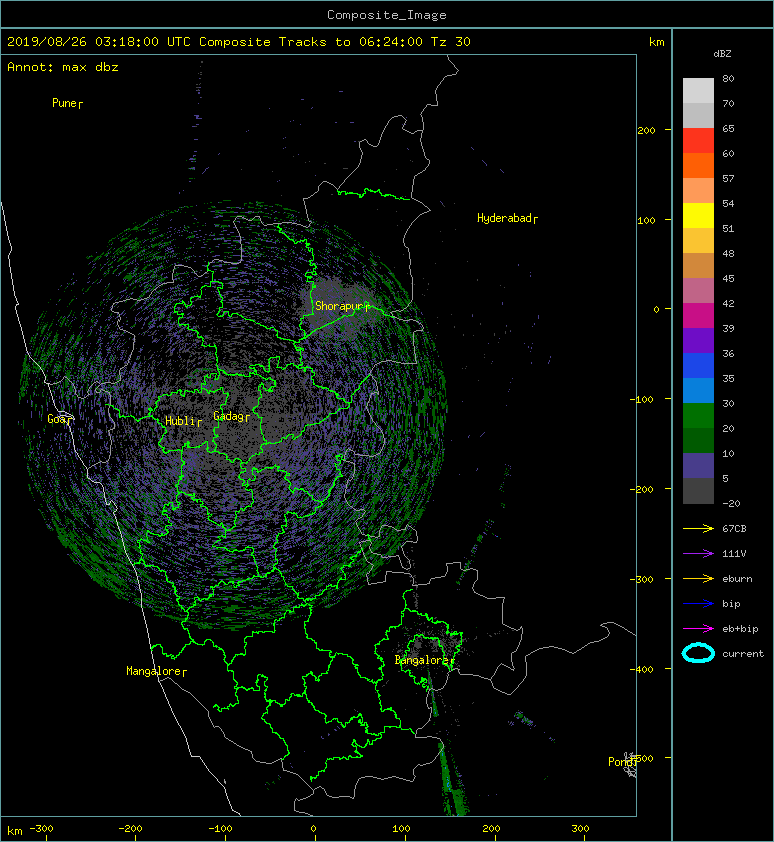Viewport: 774px width, 842px height.
Task: Click the blue 36 dBZ swatch
Action: 698,365
